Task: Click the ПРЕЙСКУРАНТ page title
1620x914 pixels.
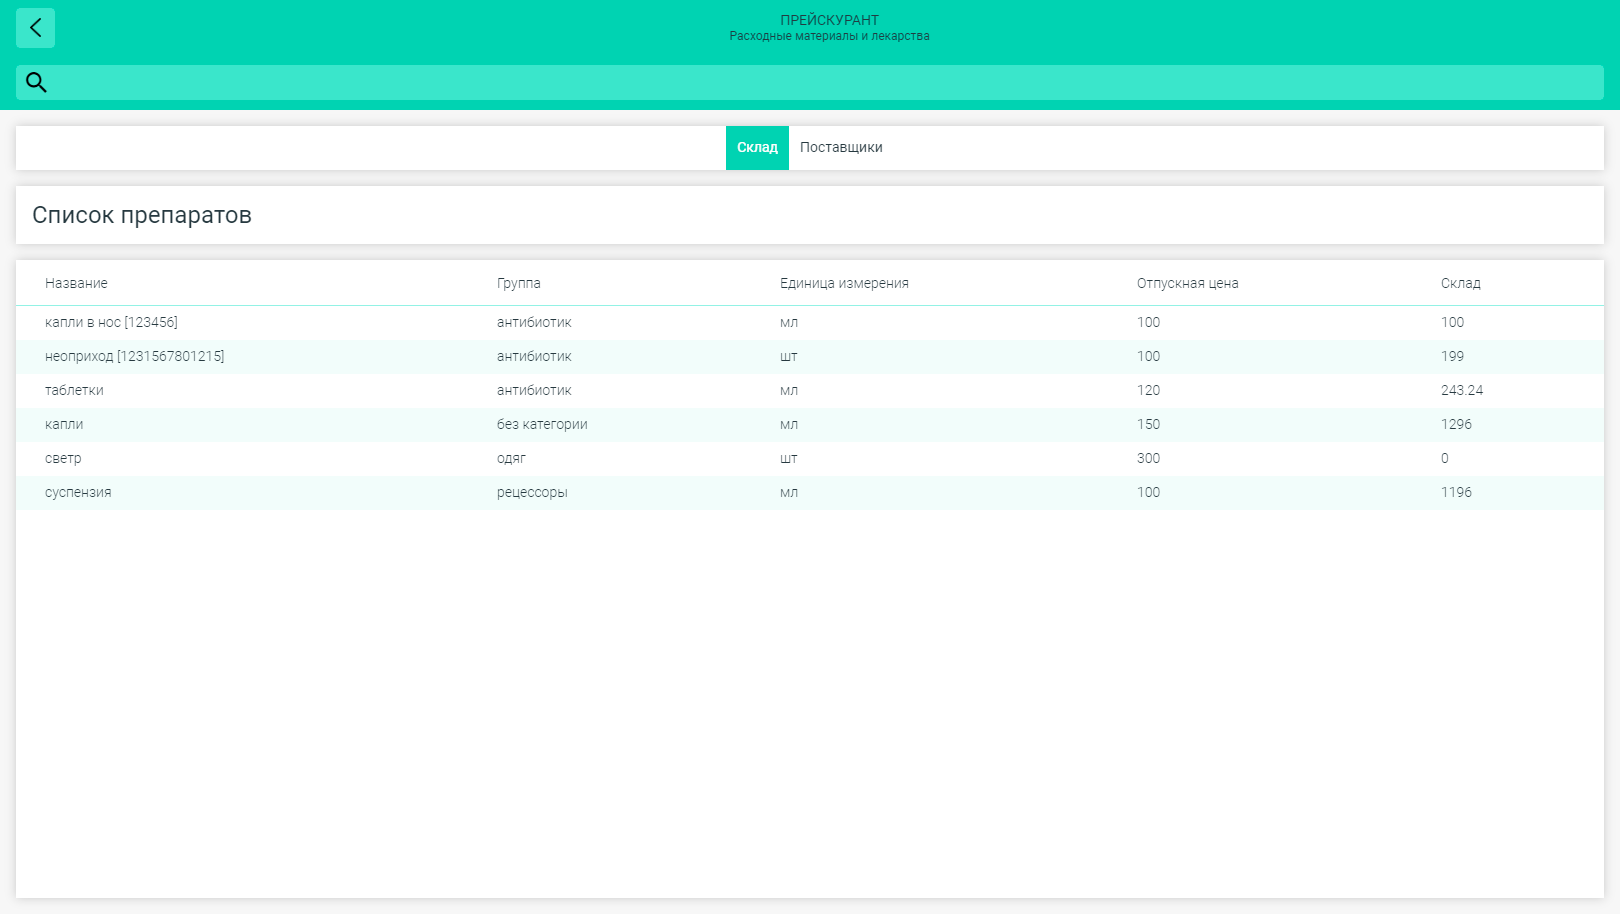Action: point(829,20)
